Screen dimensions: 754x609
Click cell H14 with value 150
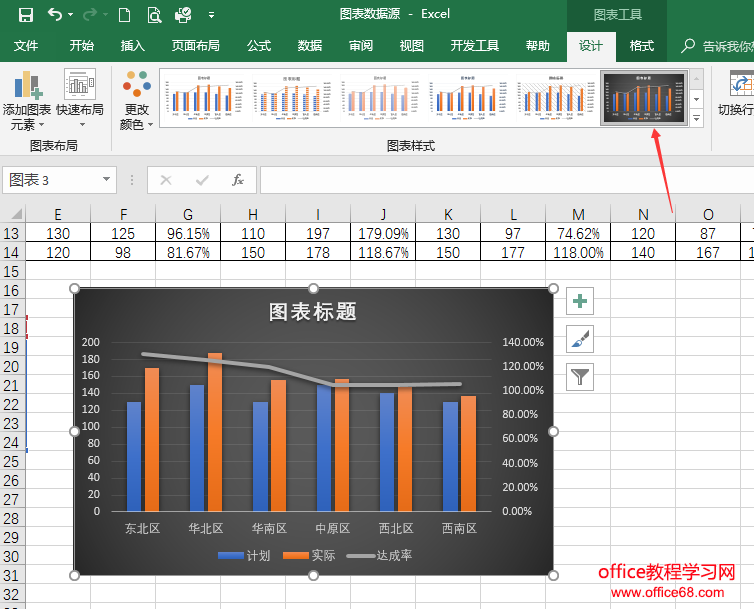pos(253,253)
